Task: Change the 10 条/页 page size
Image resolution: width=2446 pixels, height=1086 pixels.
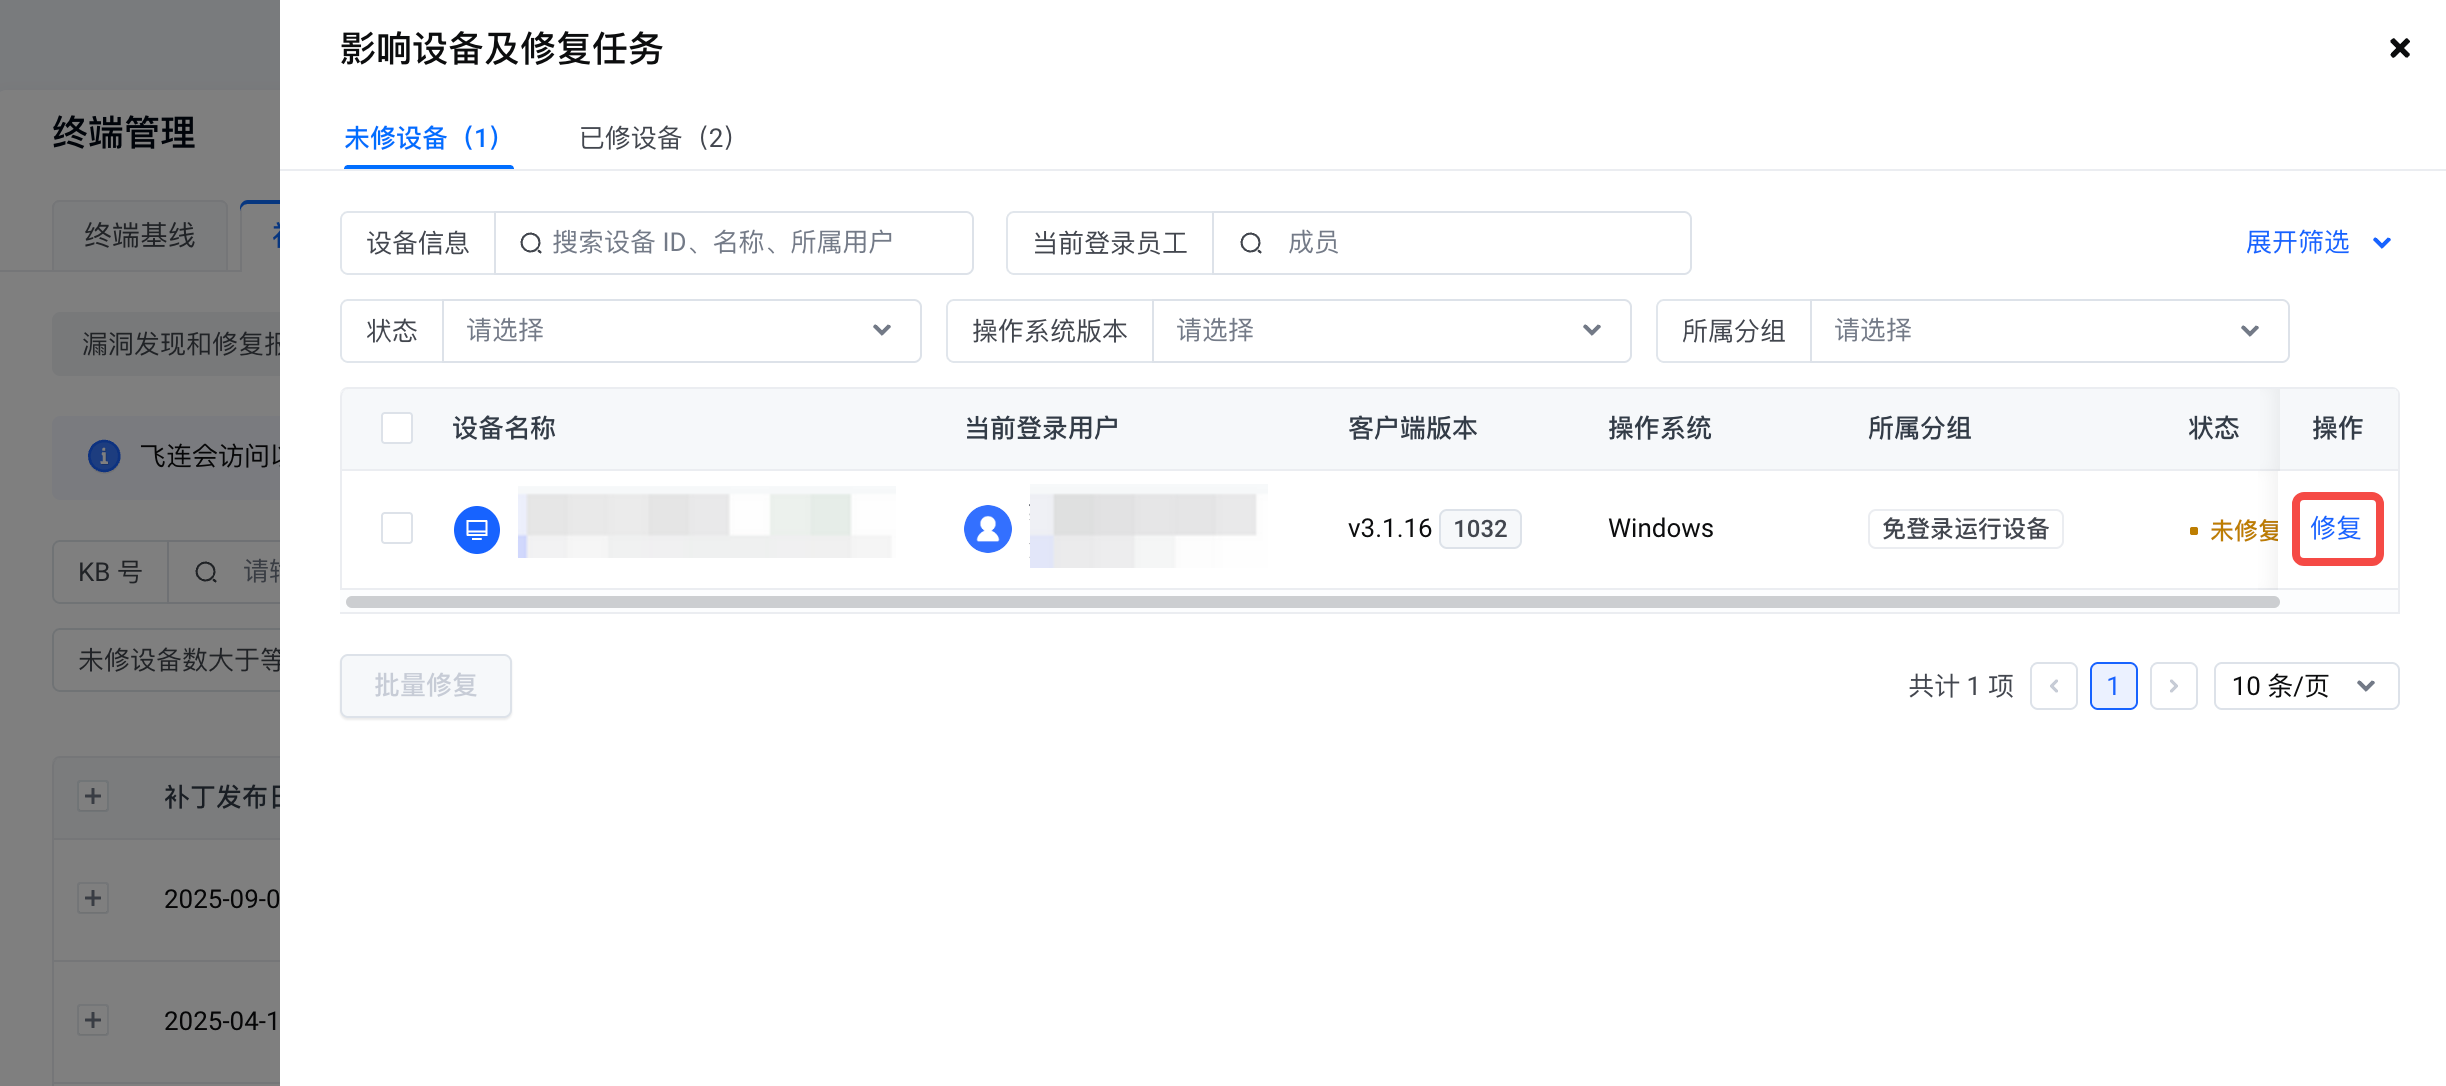Action: coord(2305,686)
